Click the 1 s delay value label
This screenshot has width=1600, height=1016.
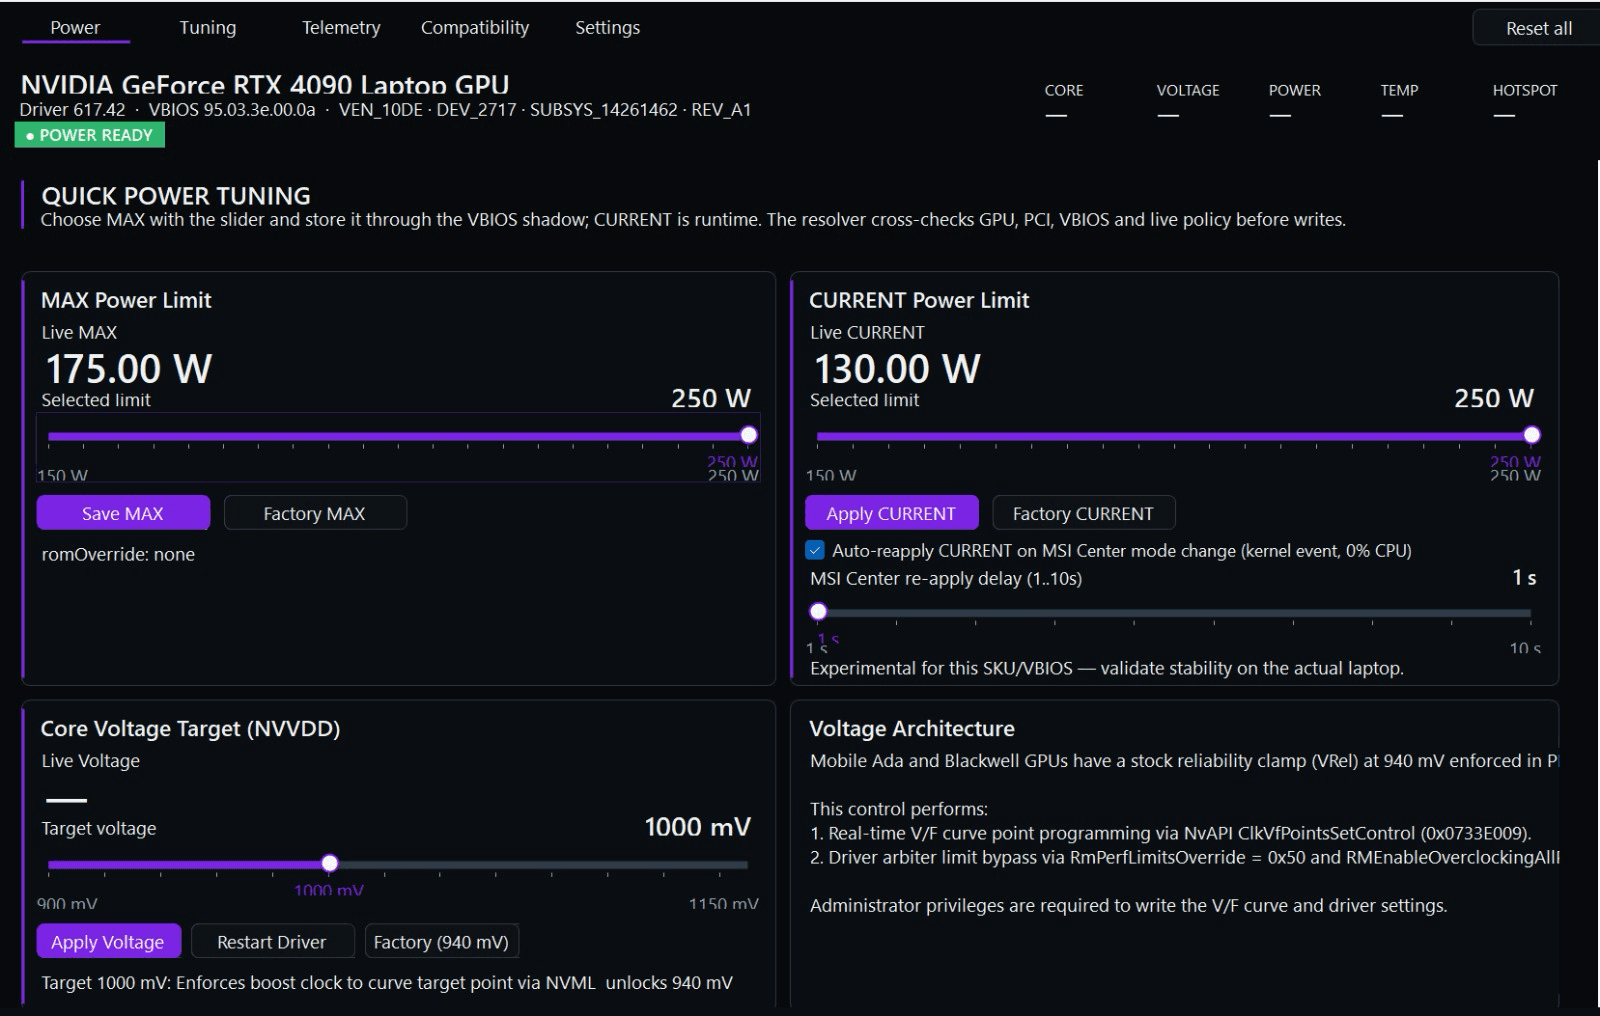(1524, 578)
